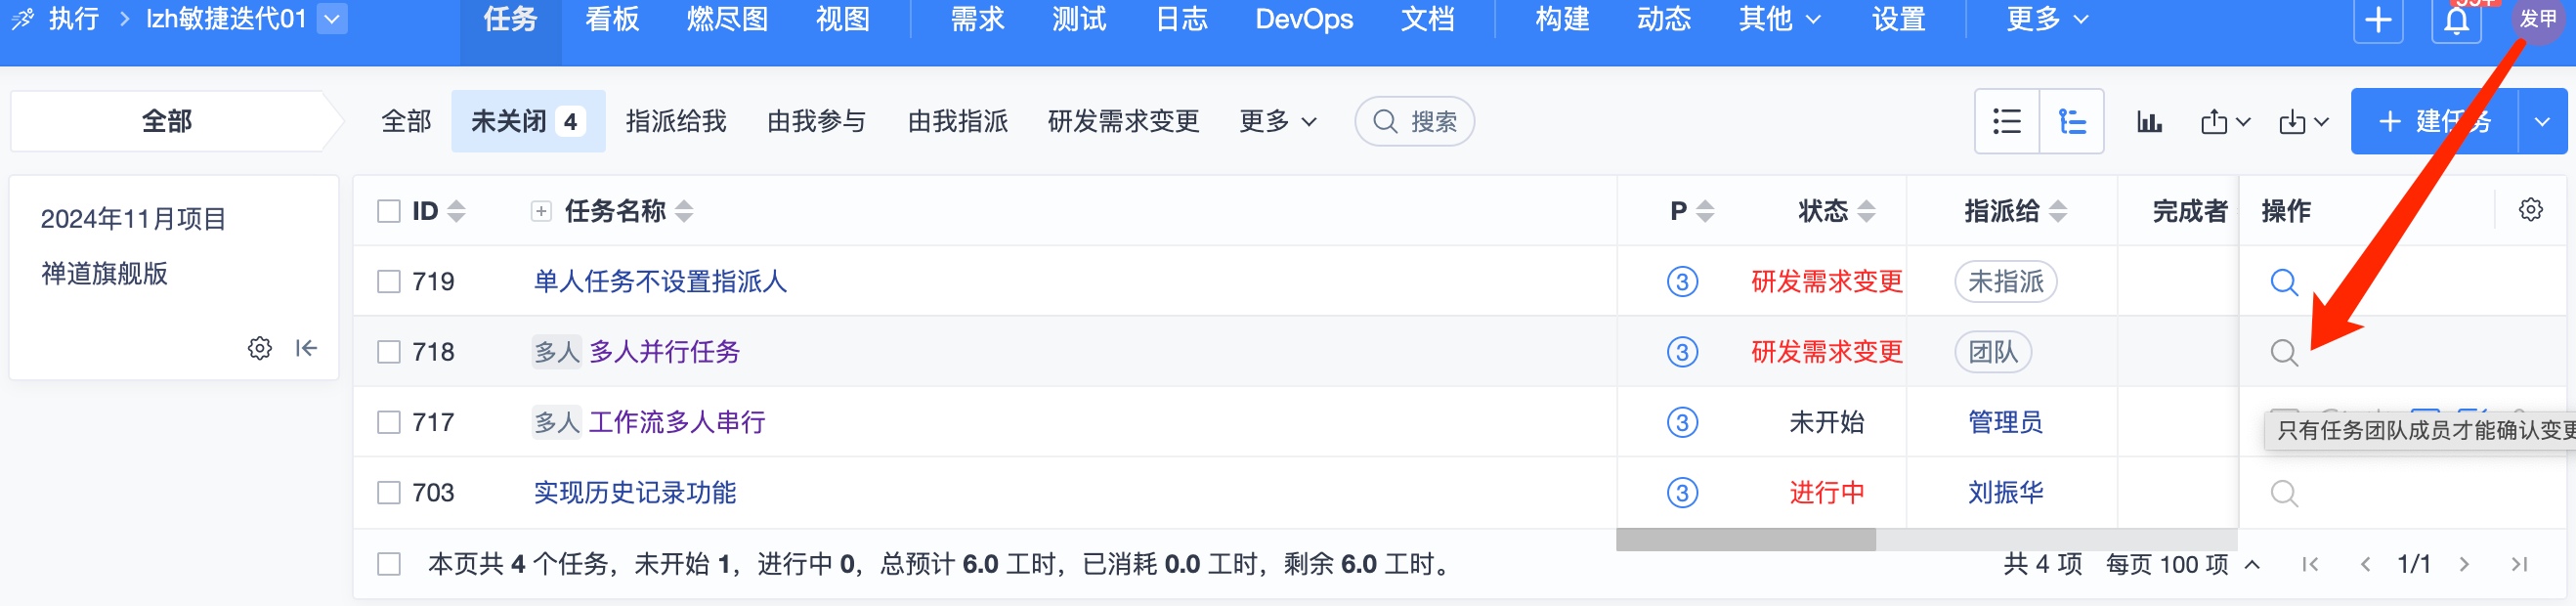This screenshot has height=606, width=2576.
Task: Click the 搜索 search field
Action: (1414, 122)
